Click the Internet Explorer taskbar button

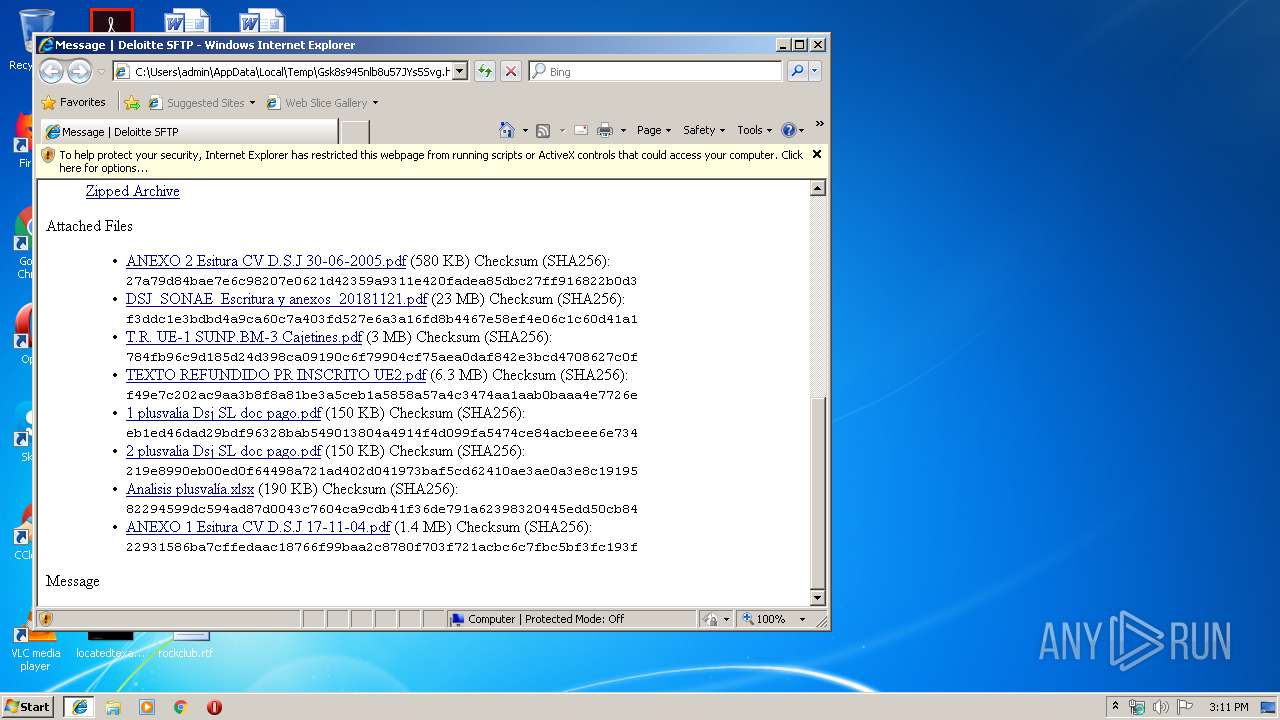point(79,706)
